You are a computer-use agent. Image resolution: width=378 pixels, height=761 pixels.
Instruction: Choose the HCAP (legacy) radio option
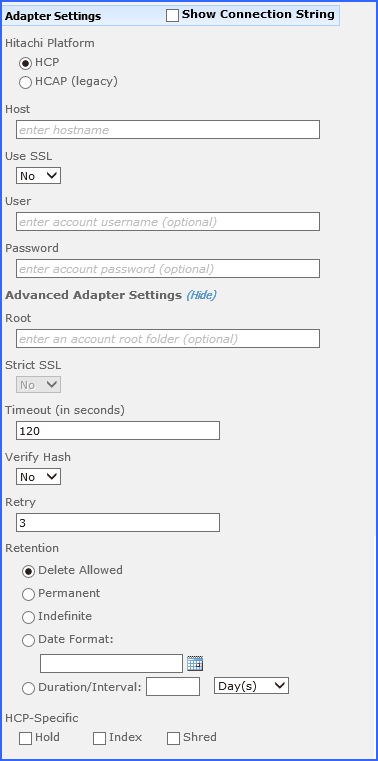point(26,83)
